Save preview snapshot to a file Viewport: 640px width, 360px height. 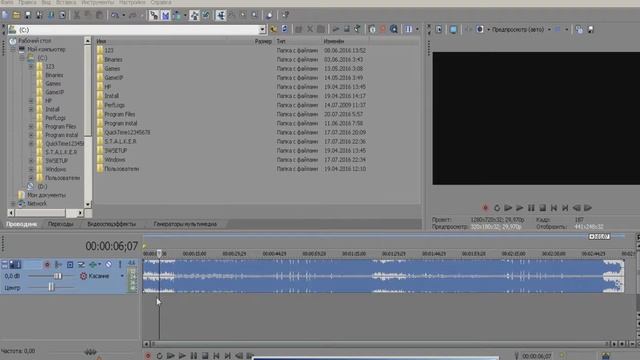coord(591,29)
